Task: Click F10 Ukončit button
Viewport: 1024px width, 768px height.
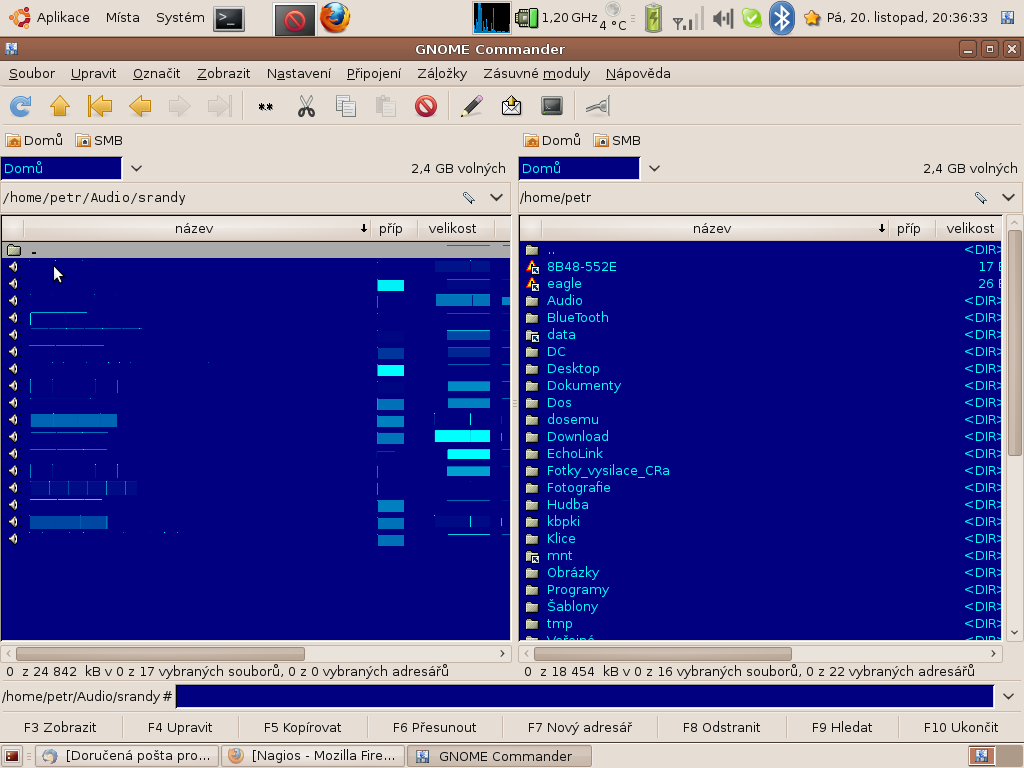Action: point(961,728)
